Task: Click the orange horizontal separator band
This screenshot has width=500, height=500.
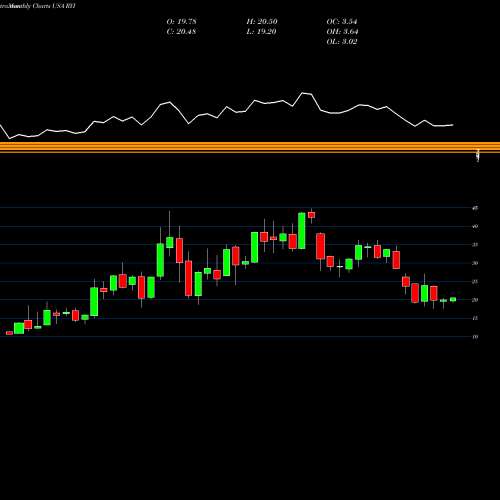Action: [x=250, y=147]
